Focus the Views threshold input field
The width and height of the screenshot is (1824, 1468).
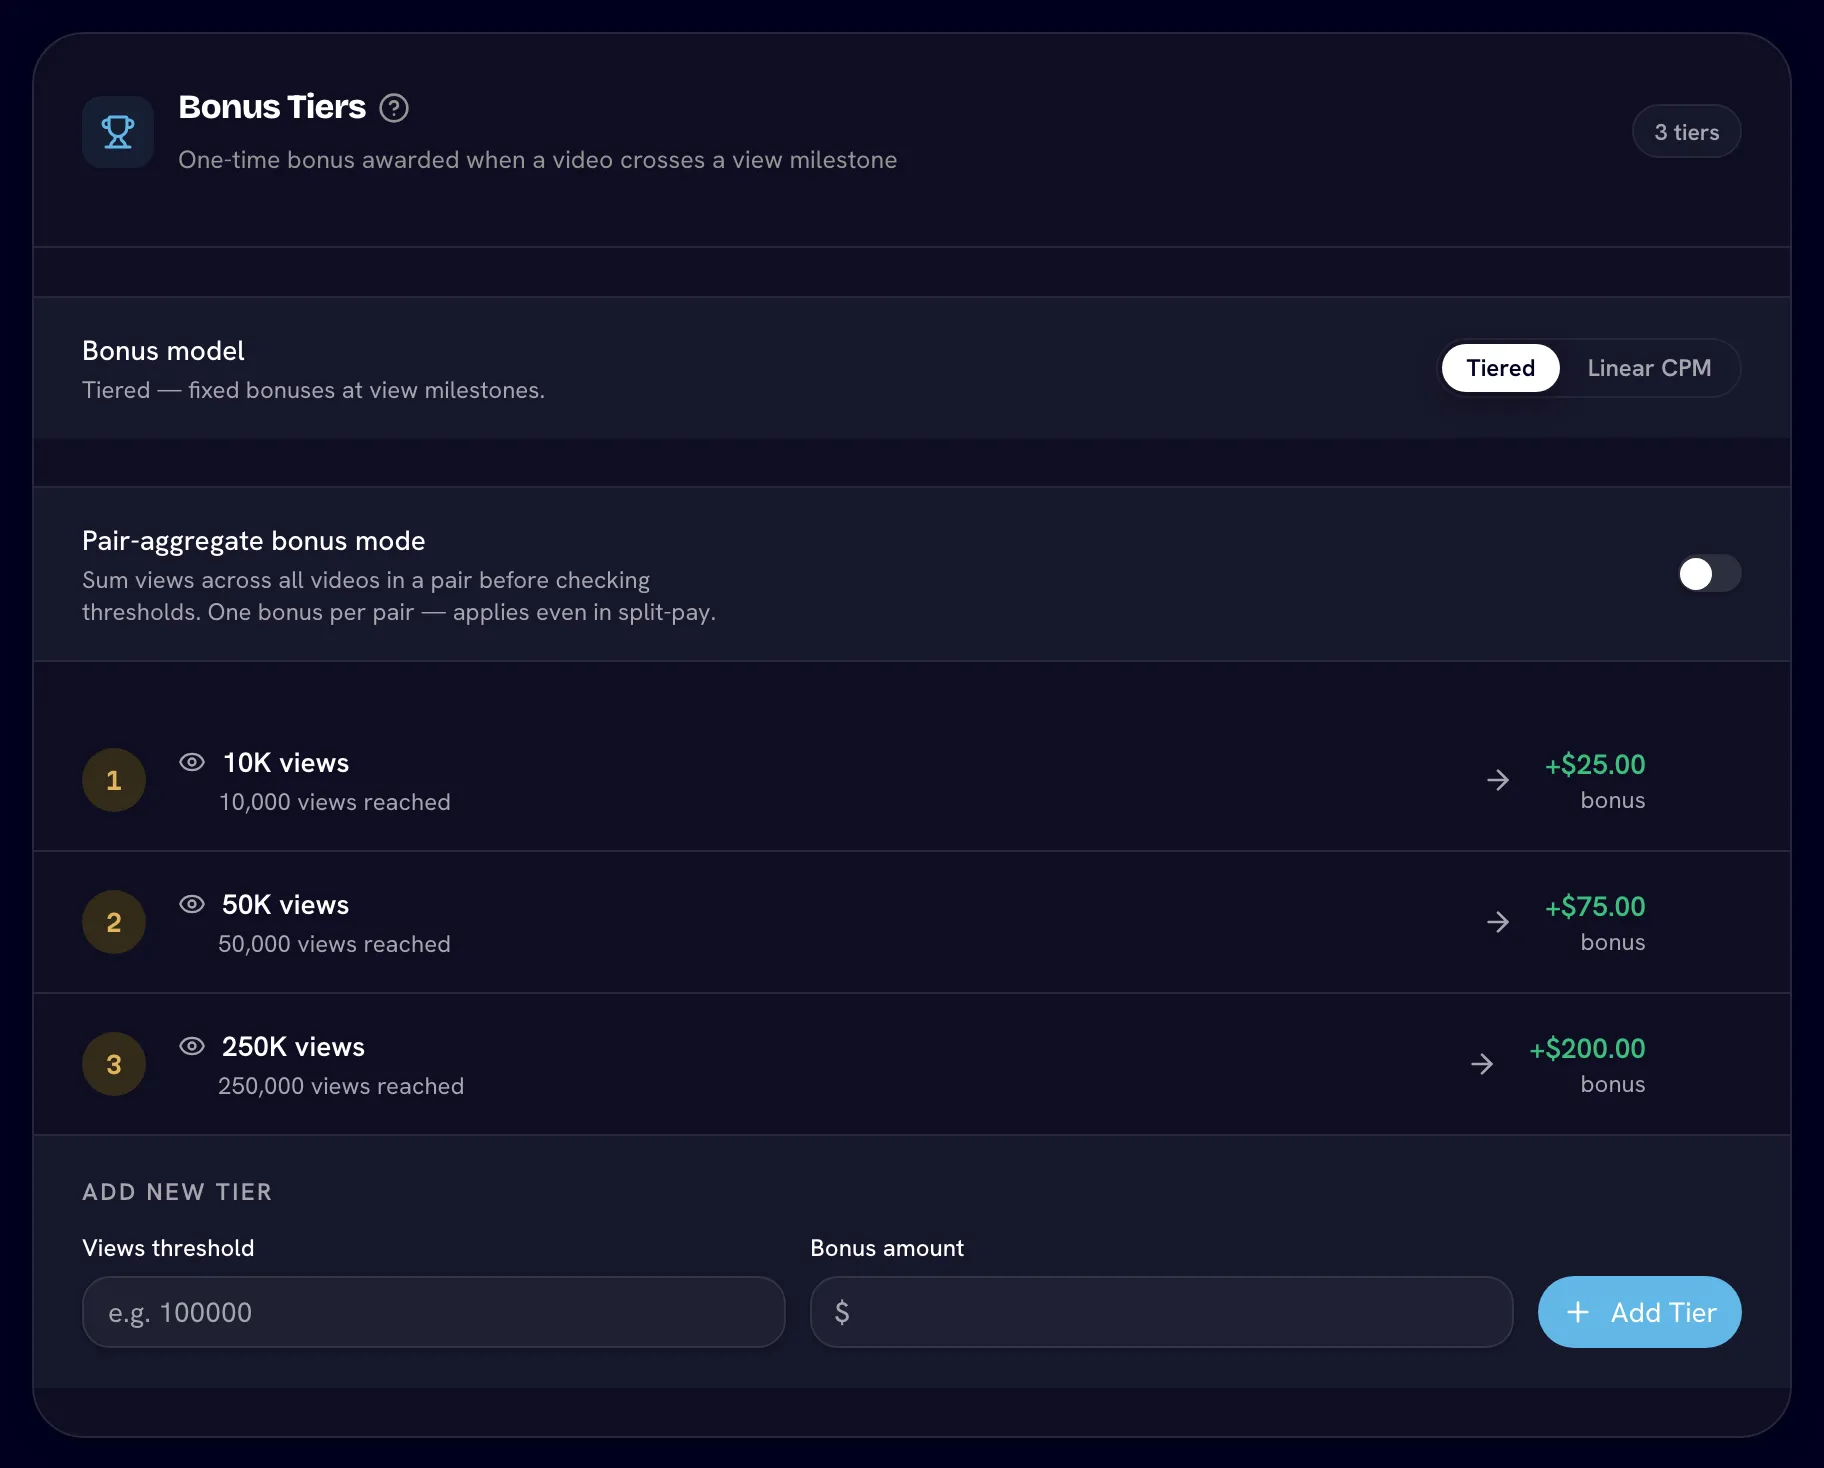pyautogui.click(x=434, y=1312)
